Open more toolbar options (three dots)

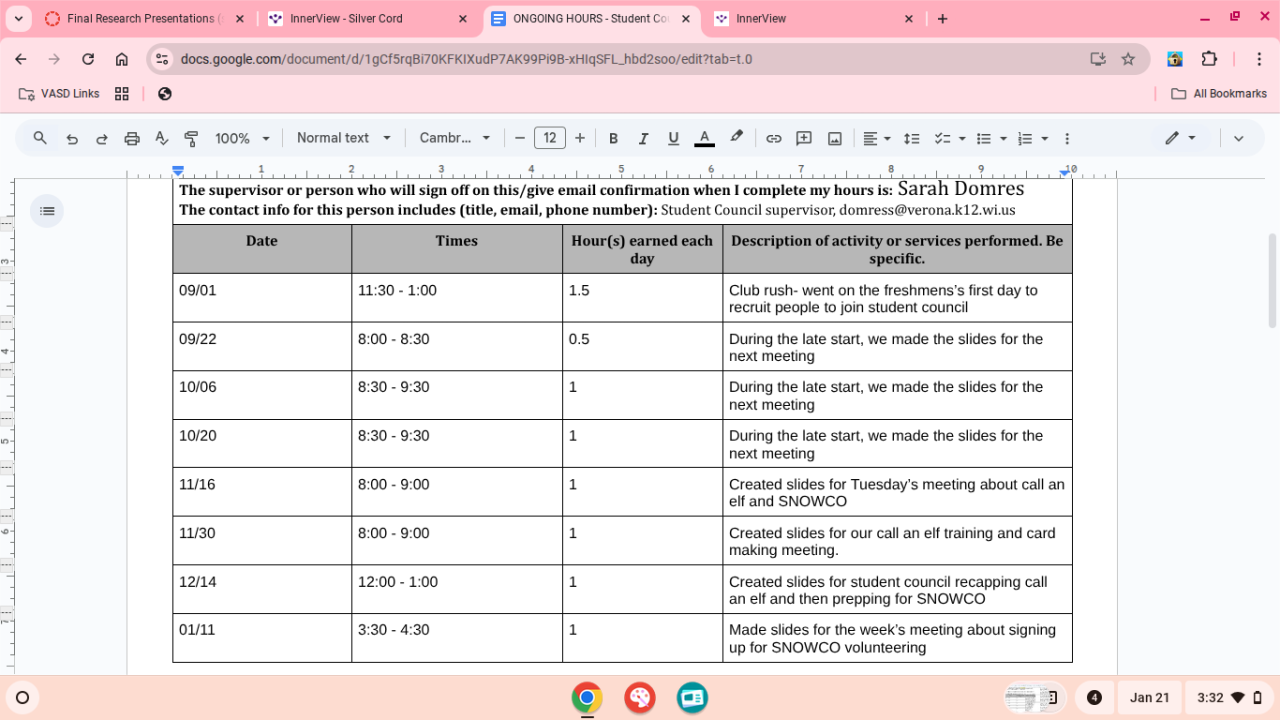pyautogui.click(x=1067, y=138)
